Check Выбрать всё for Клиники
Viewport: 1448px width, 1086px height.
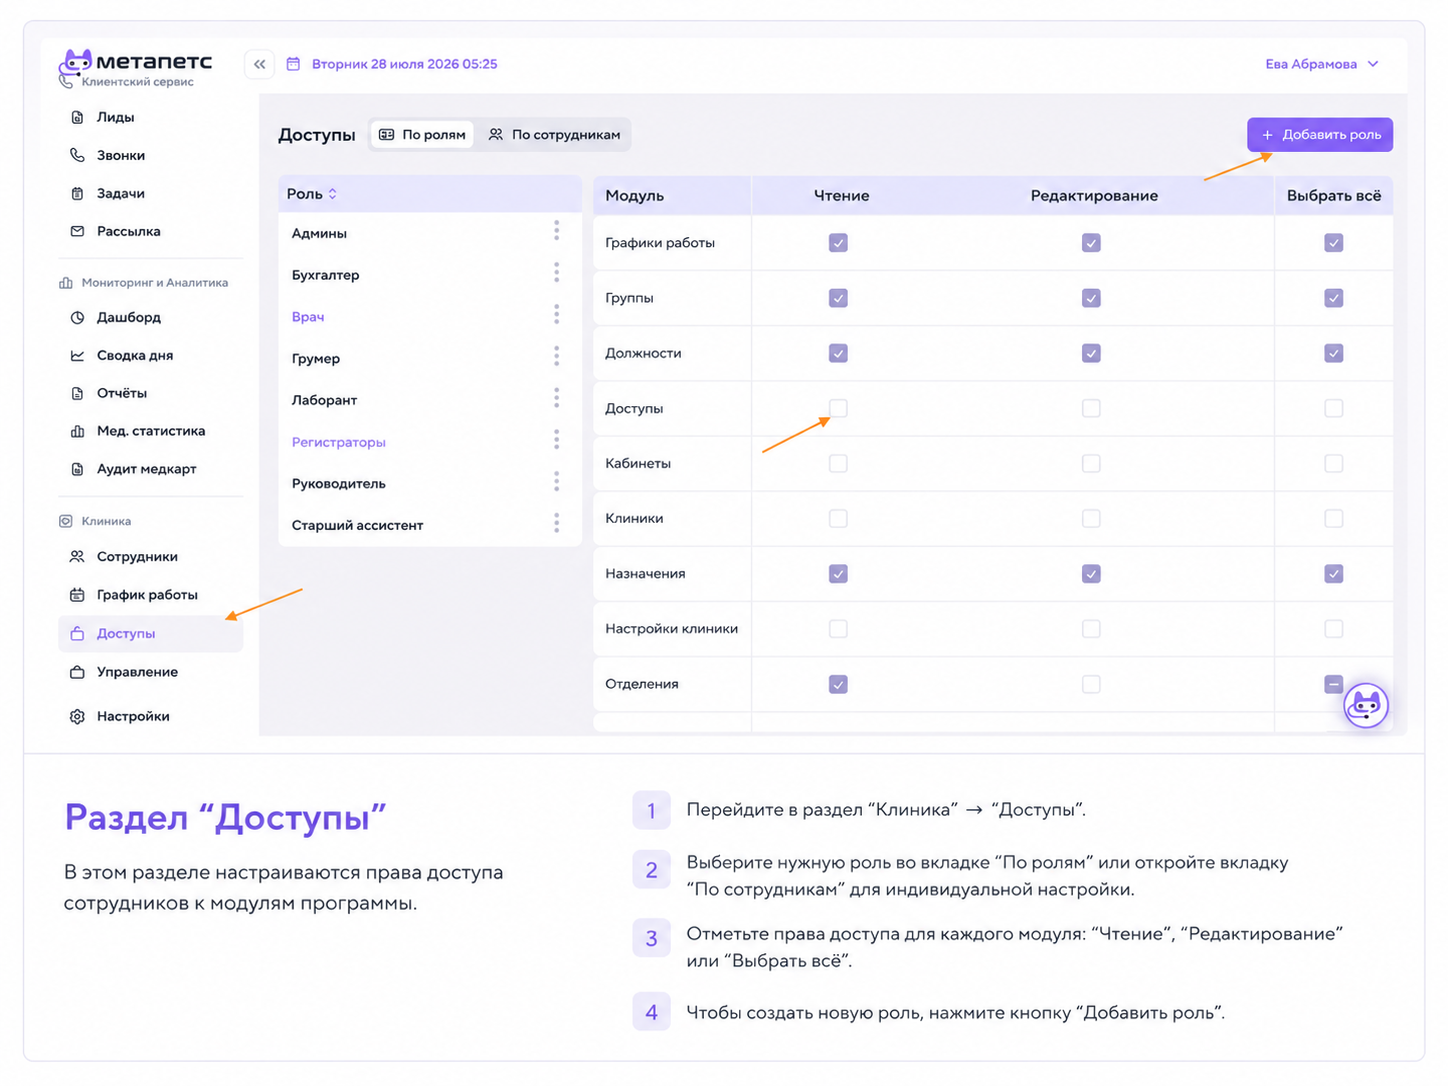click(1334, 518)
